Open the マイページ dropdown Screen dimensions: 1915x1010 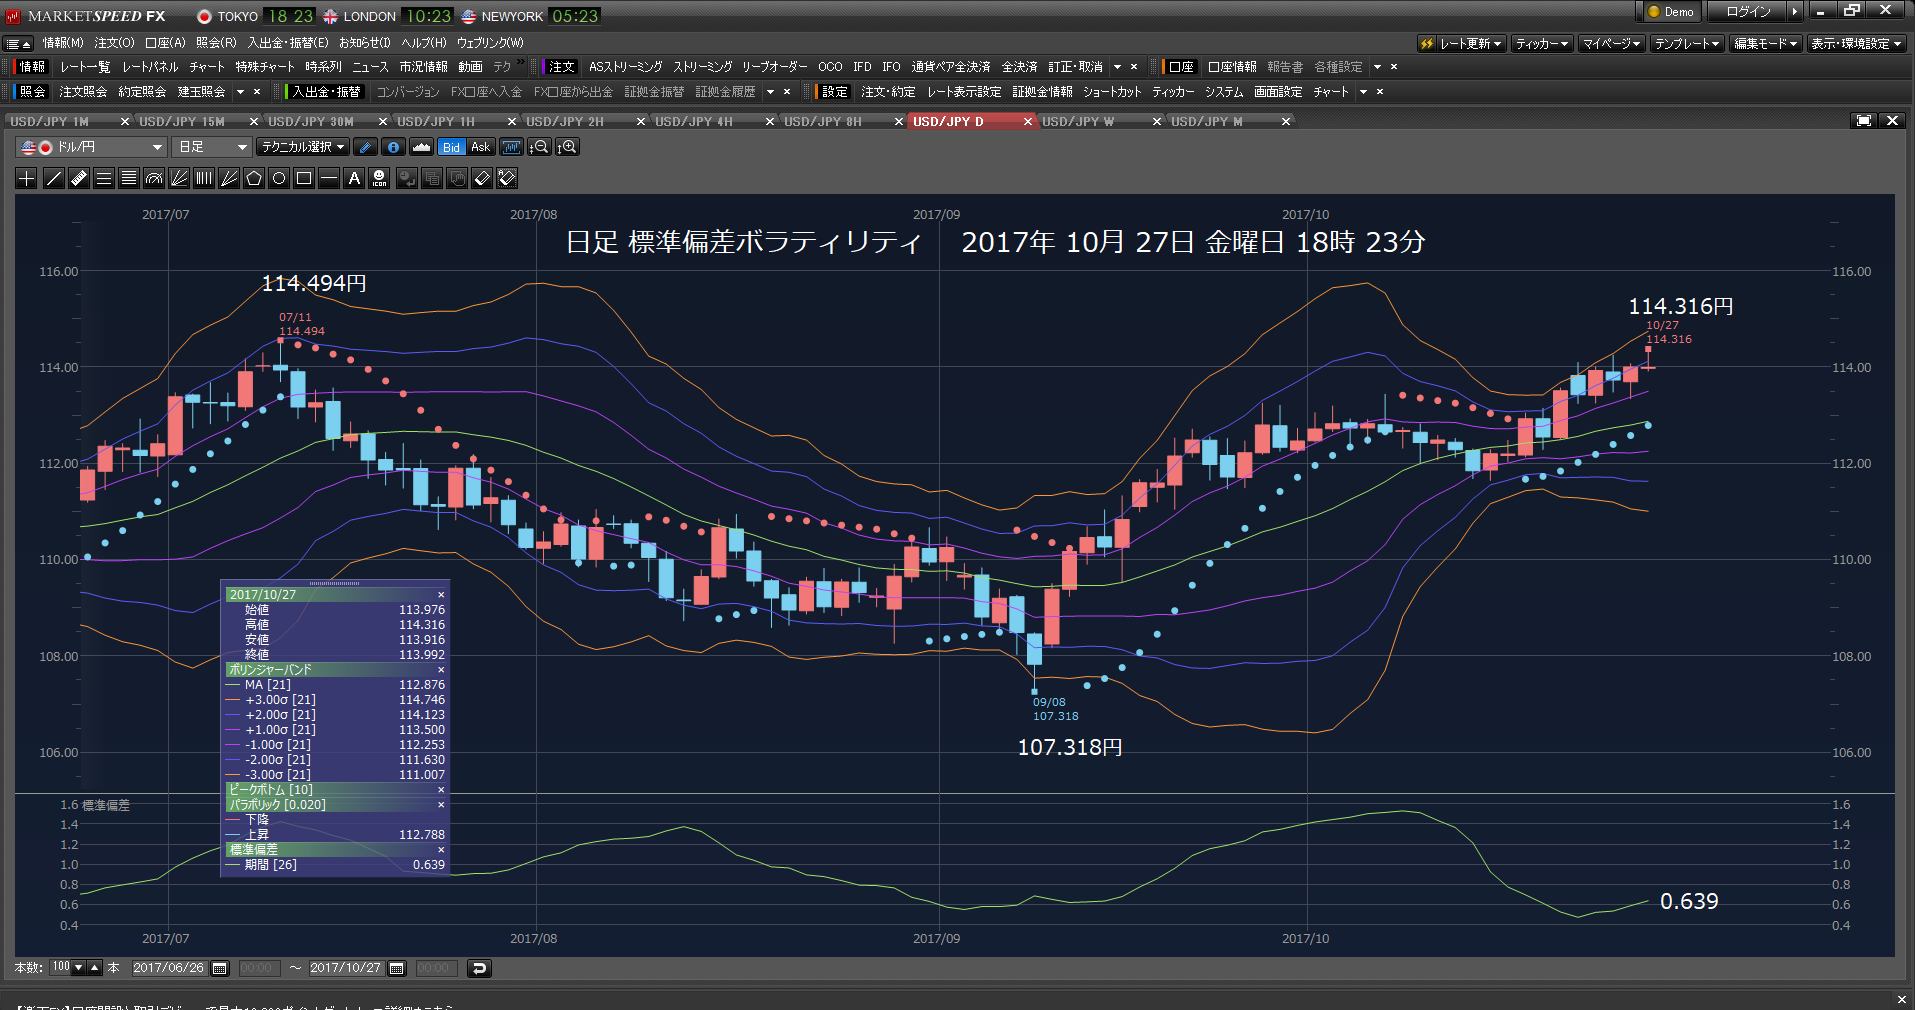(x=1612, y=44)
